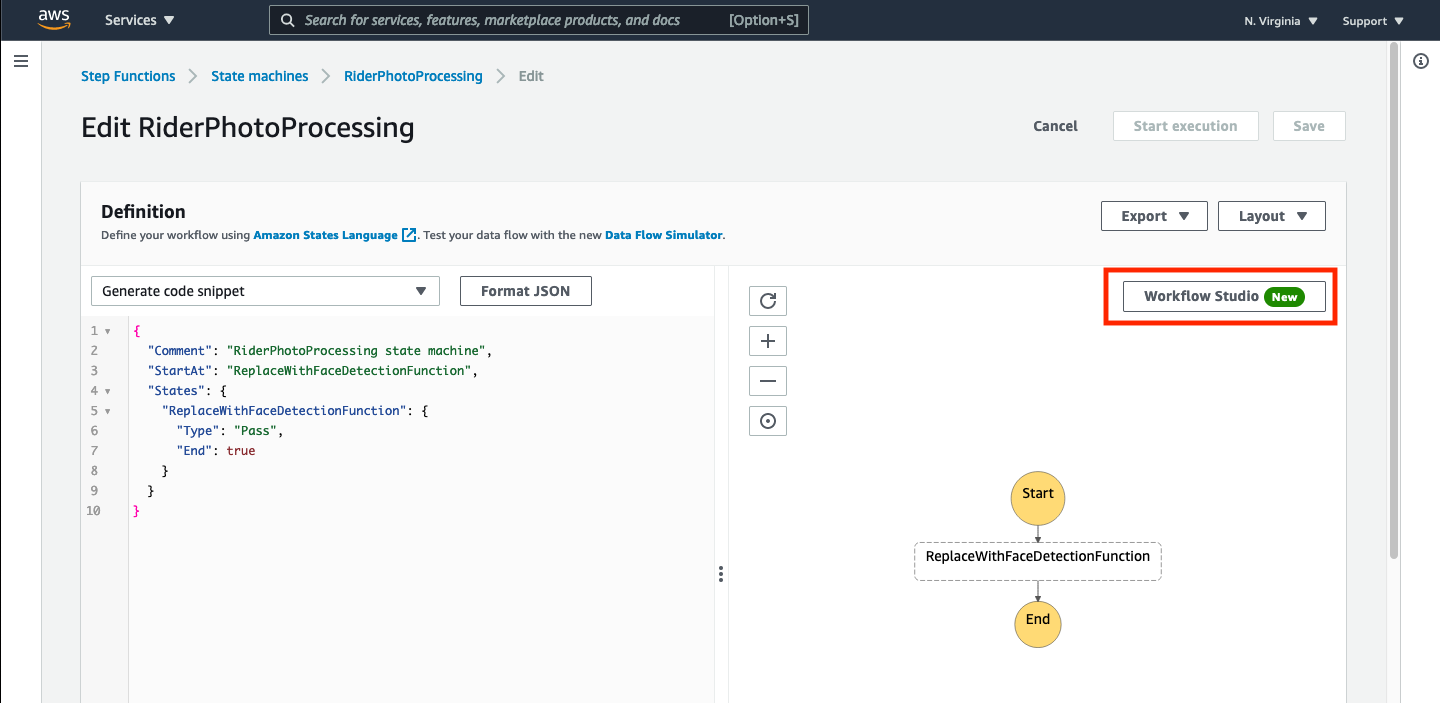Open the Support menu
Viewport: 1440px width, 703px height.
point(1373,21)
